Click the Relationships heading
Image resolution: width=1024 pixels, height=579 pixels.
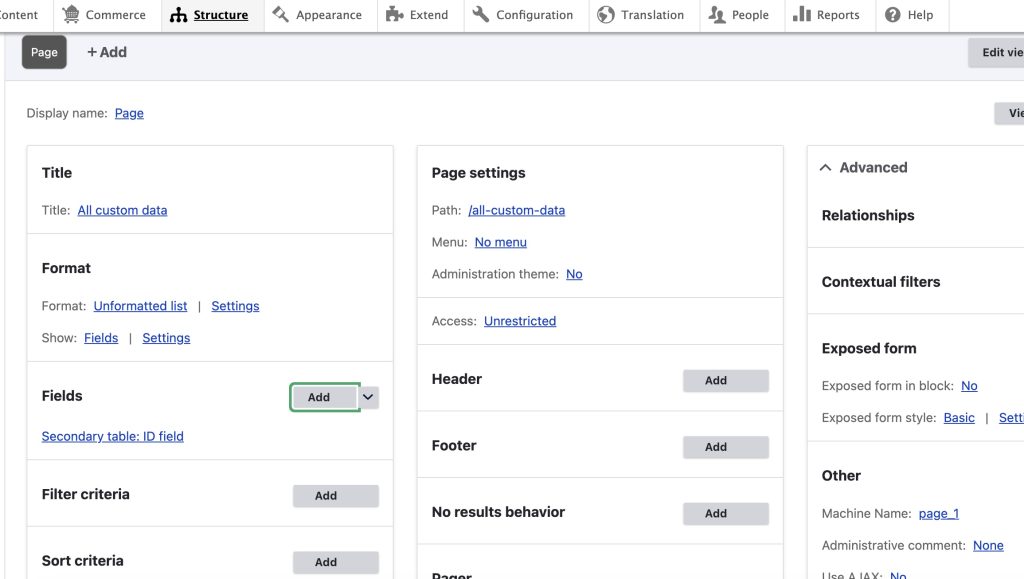point(868,215)
